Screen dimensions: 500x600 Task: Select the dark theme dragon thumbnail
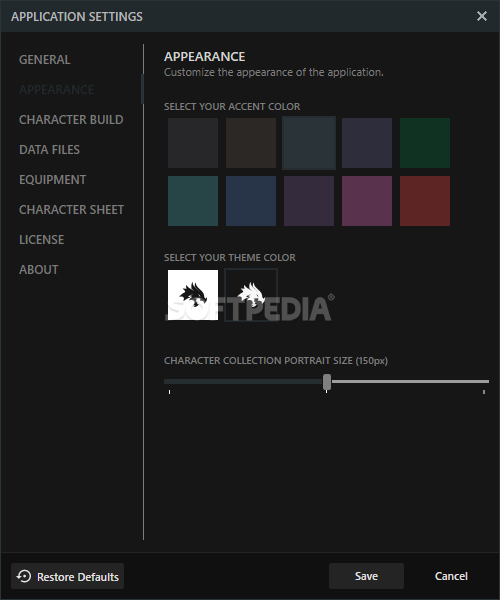coord(251,295)
